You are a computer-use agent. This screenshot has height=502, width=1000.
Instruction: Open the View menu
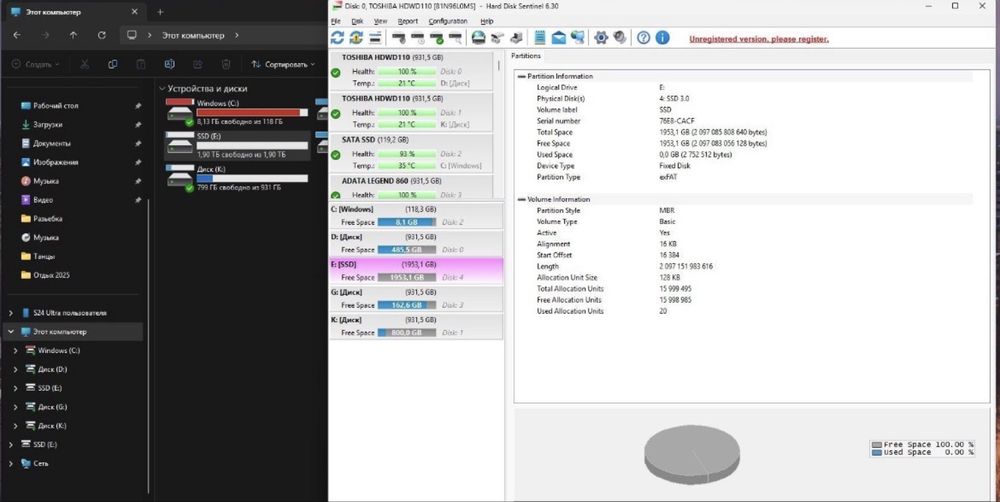(x=380, y=21)
